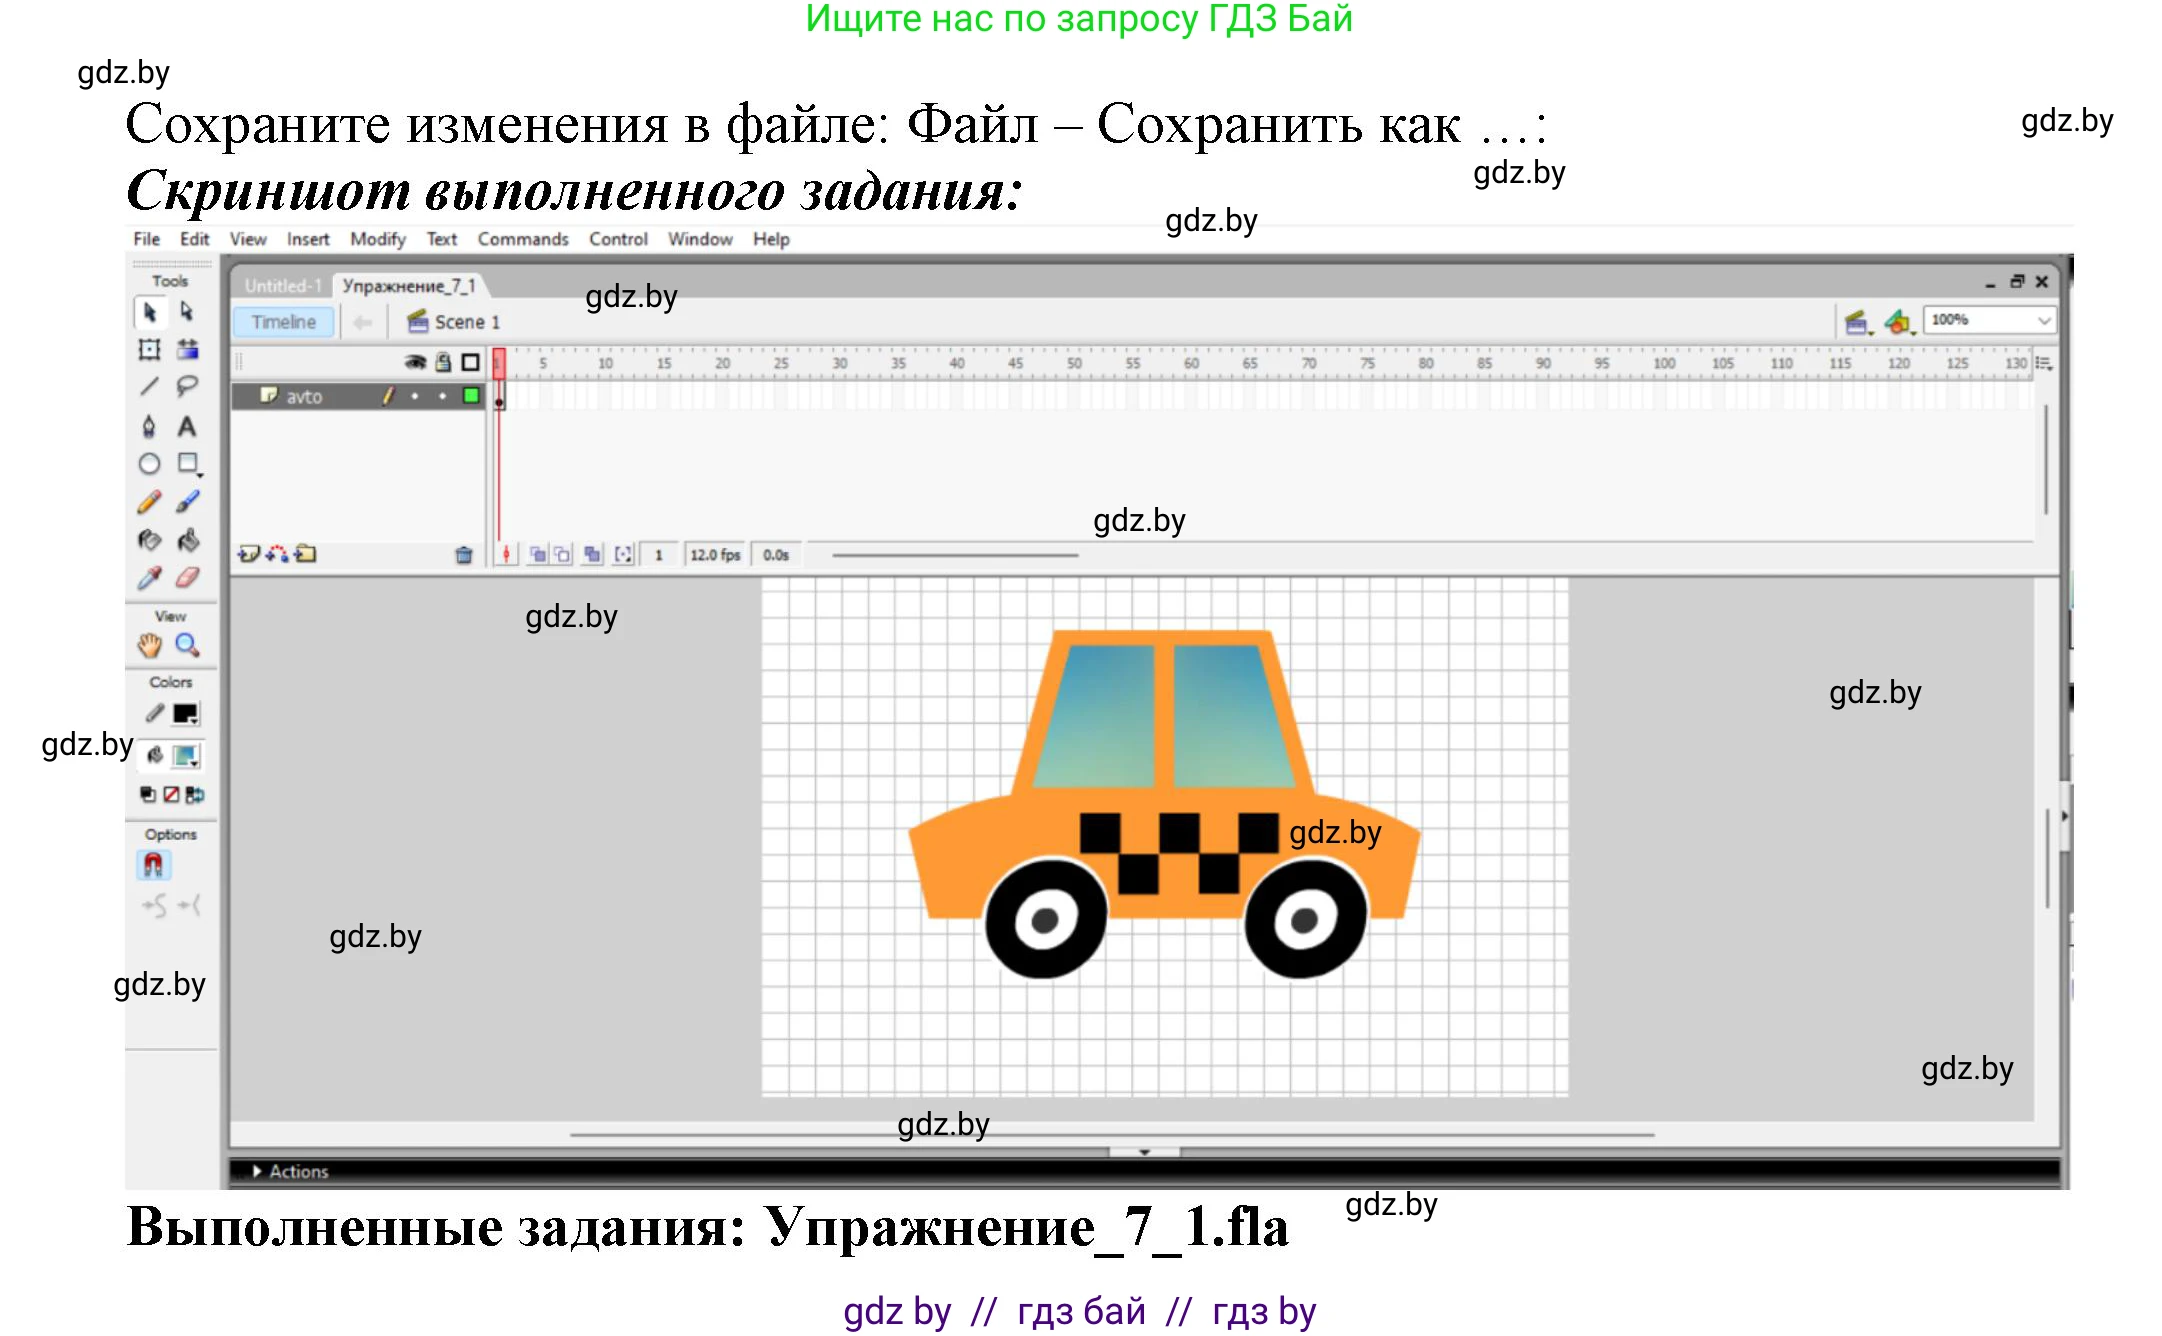2162x1336 pixels.
Task: Switch to the Untitled-1 tab
Action: point(283,285)
